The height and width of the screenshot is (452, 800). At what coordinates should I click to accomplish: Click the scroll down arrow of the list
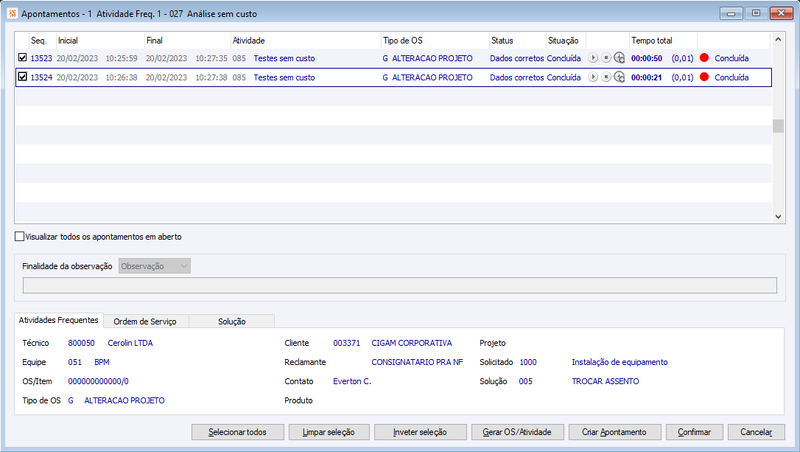point(778,216)
